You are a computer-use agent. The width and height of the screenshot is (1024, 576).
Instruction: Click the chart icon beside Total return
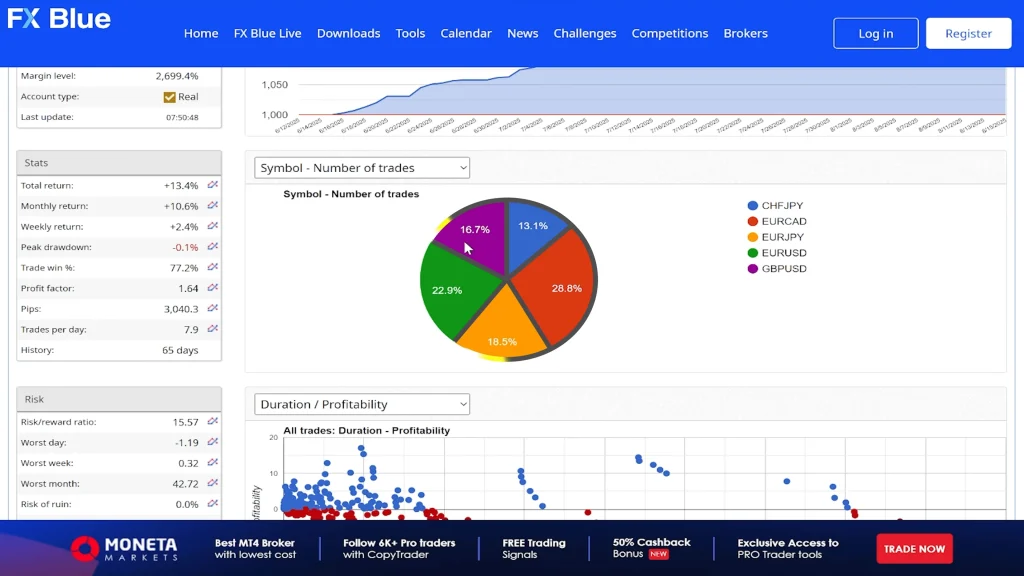click(212, 186)
